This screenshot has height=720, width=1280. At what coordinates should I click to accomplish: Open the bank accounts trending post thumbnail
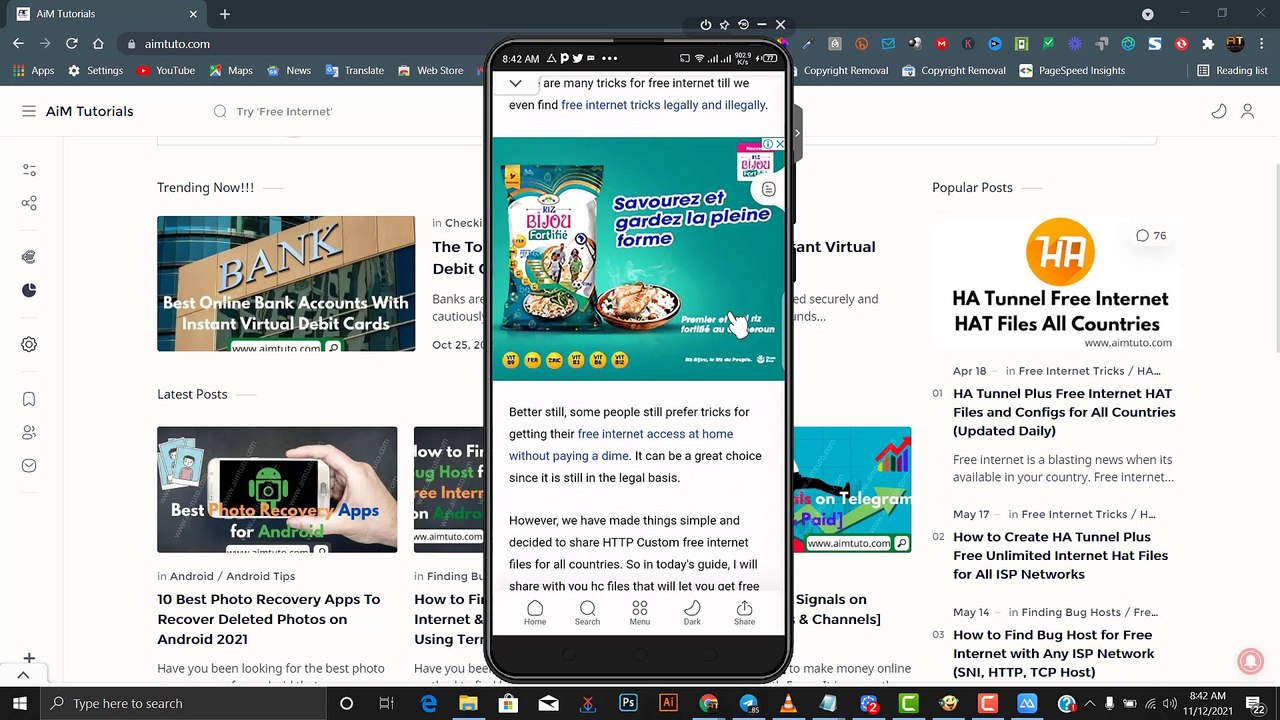(286, 284)
